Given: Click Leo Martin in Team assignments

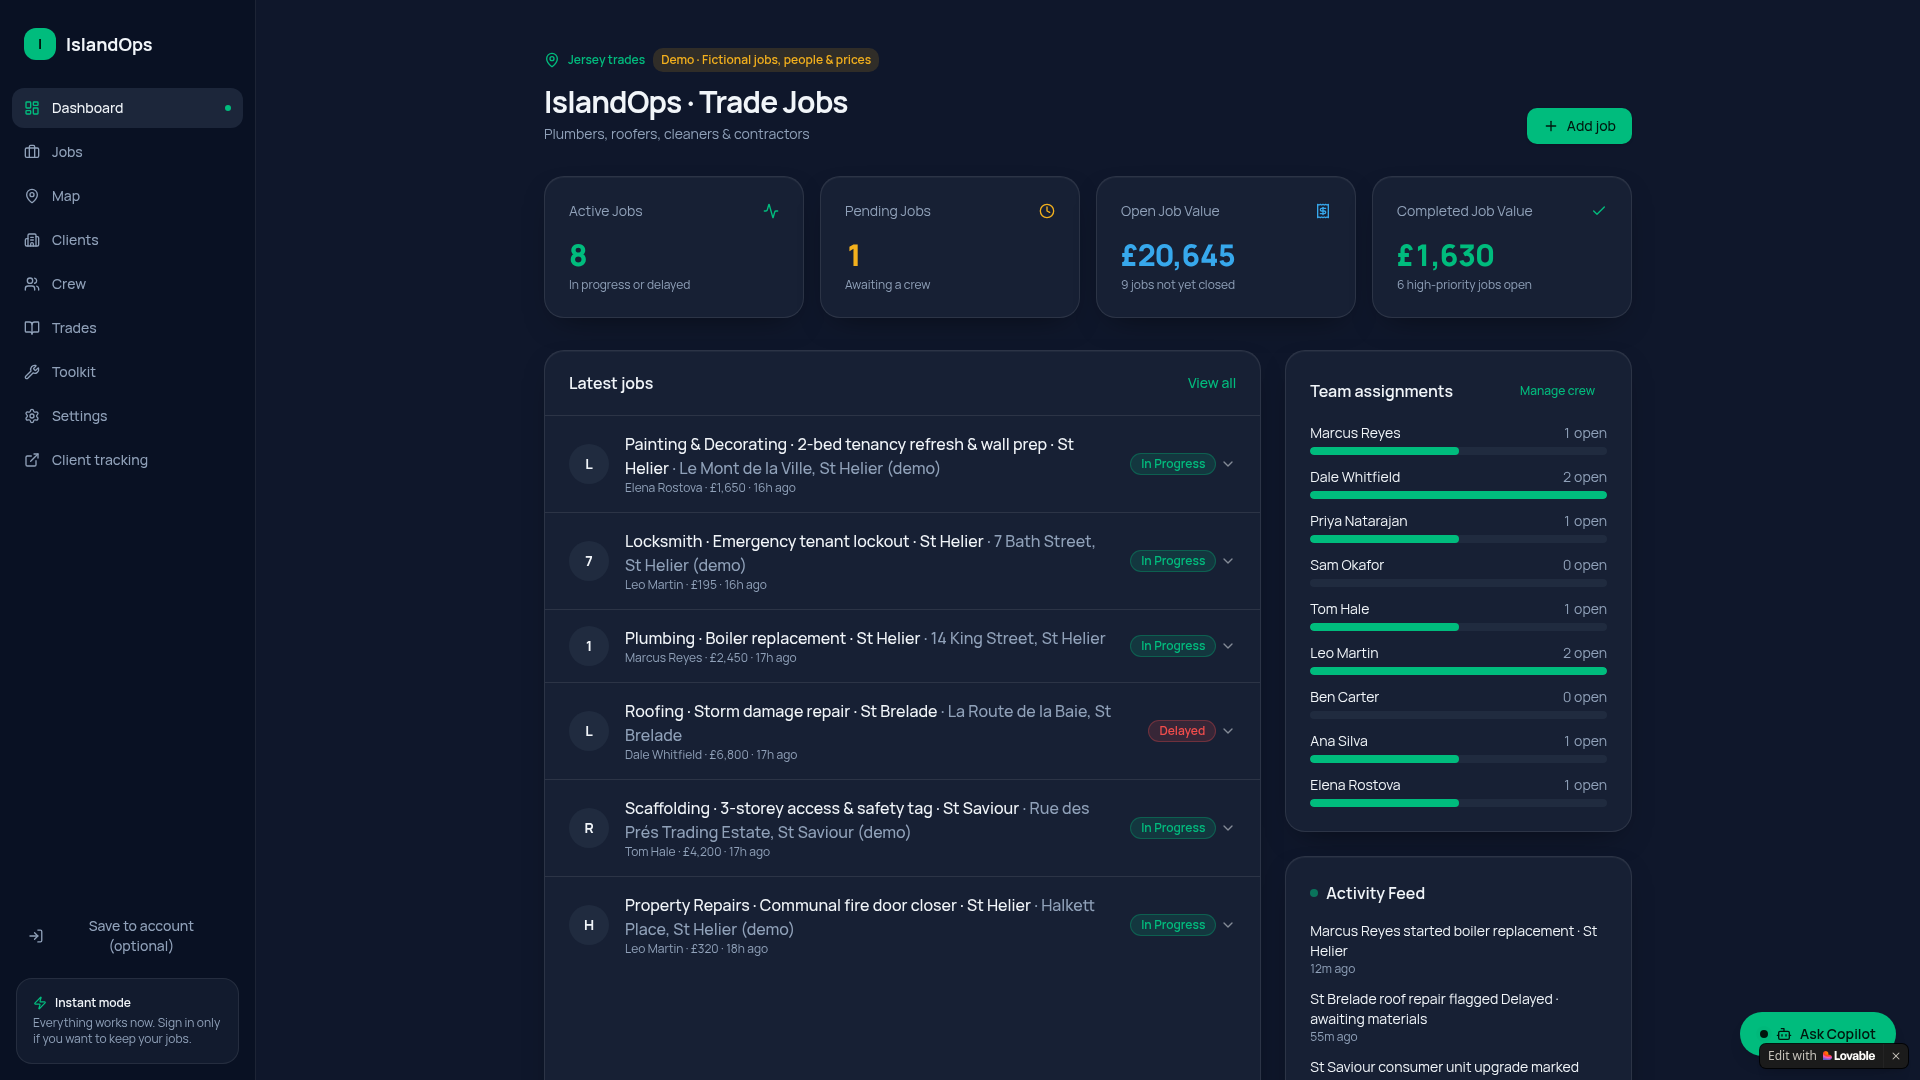Looking at the screenshot, I should (1344, 653).
